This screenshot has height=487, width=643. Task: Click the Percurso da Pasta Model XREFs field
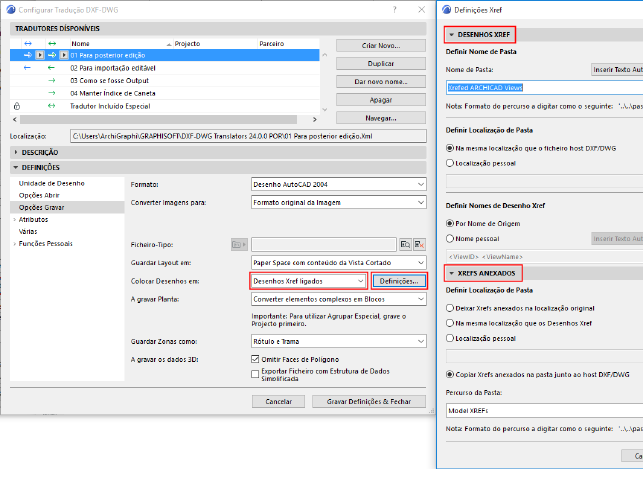click(x=545, y=410)
